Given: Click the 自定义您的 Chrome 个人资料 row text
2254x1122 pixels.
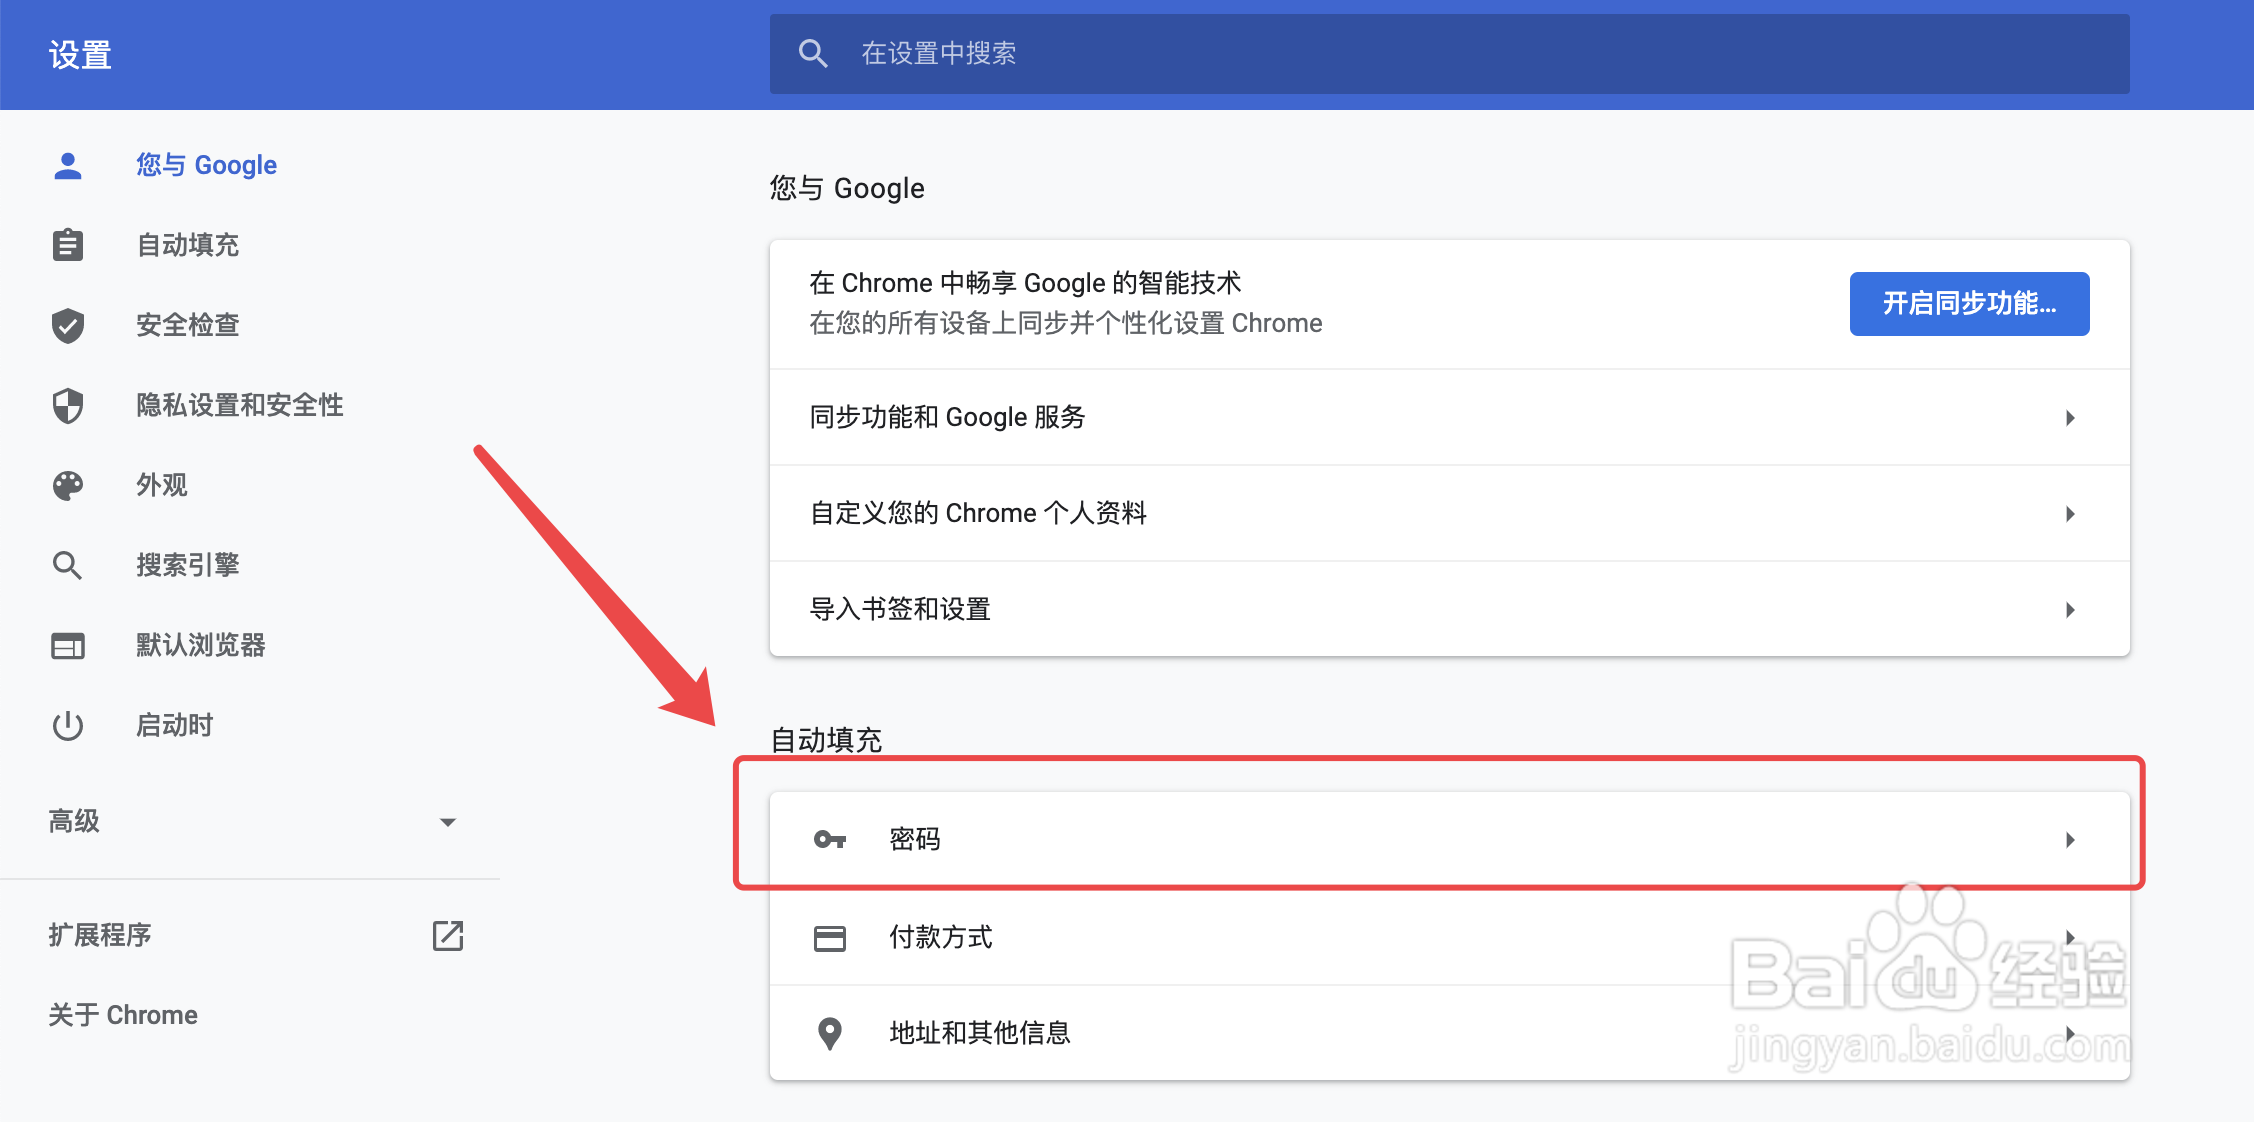Looking at the screenshot, I should point(978,513).
